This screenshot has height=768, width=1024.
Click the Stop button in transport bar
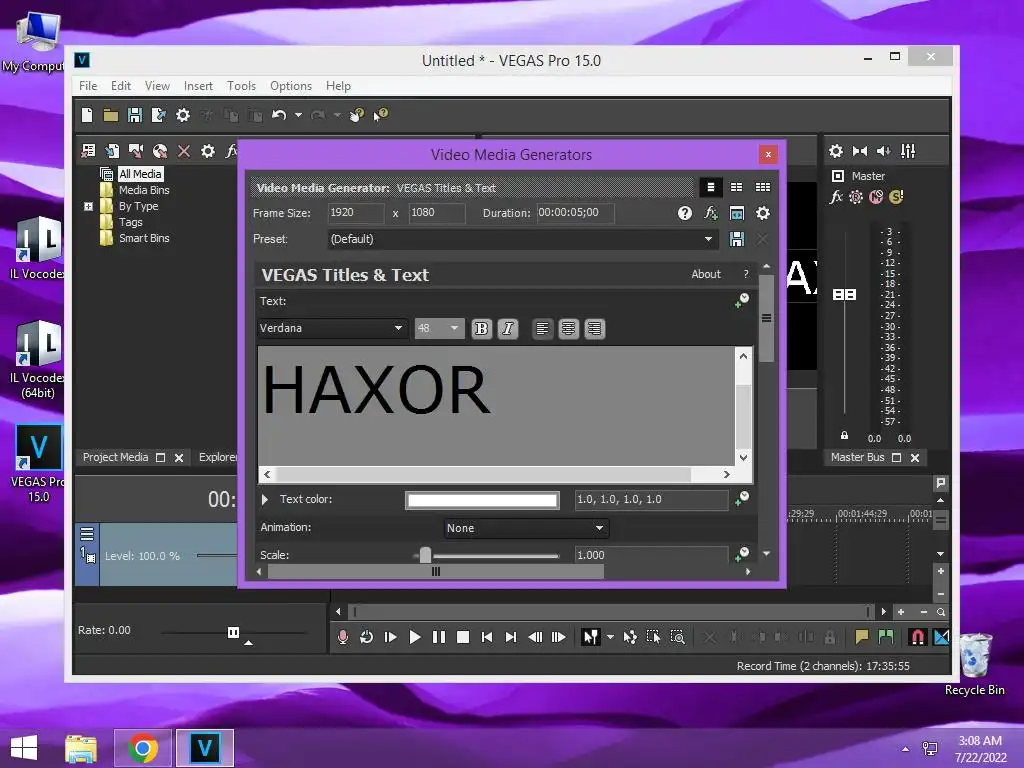click(x=462, y=637)
